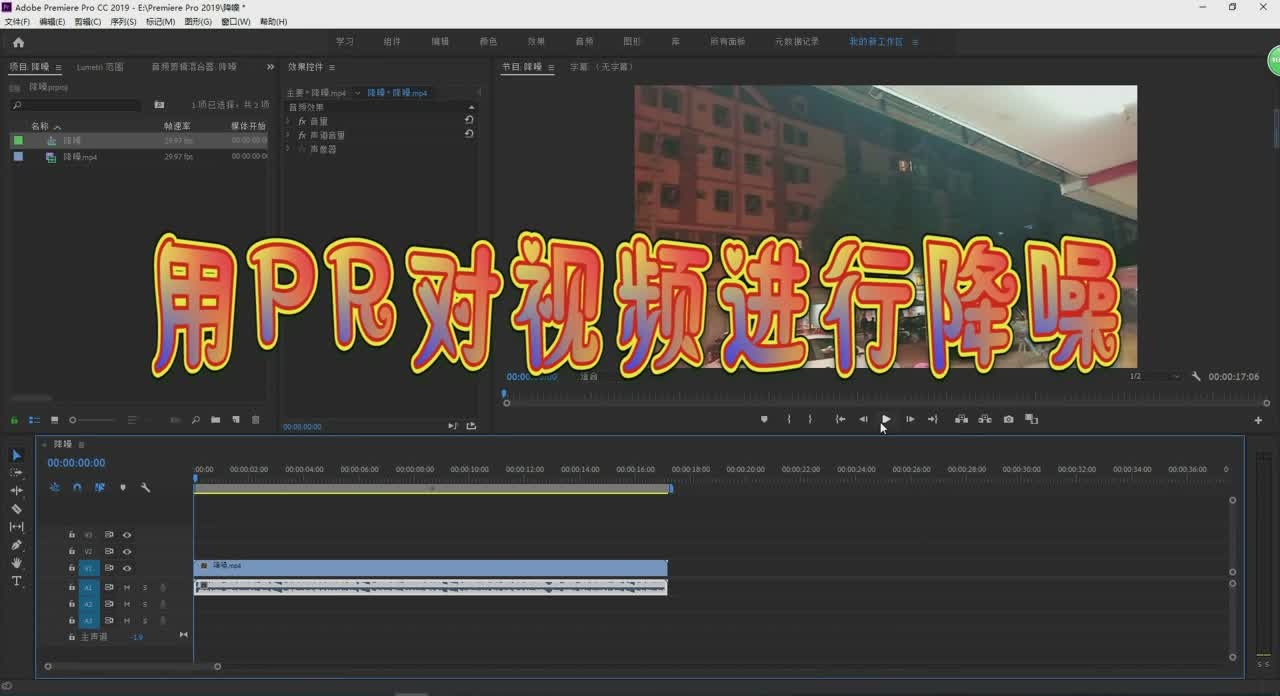
Task: Open the 序列(S) menu
Action: (x=123, y=21)
